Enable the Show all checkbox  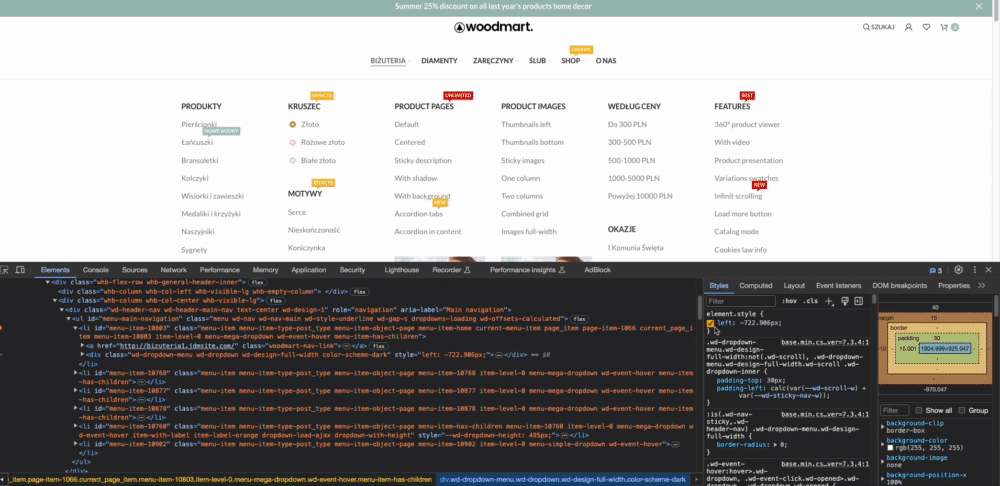[919, 411]
